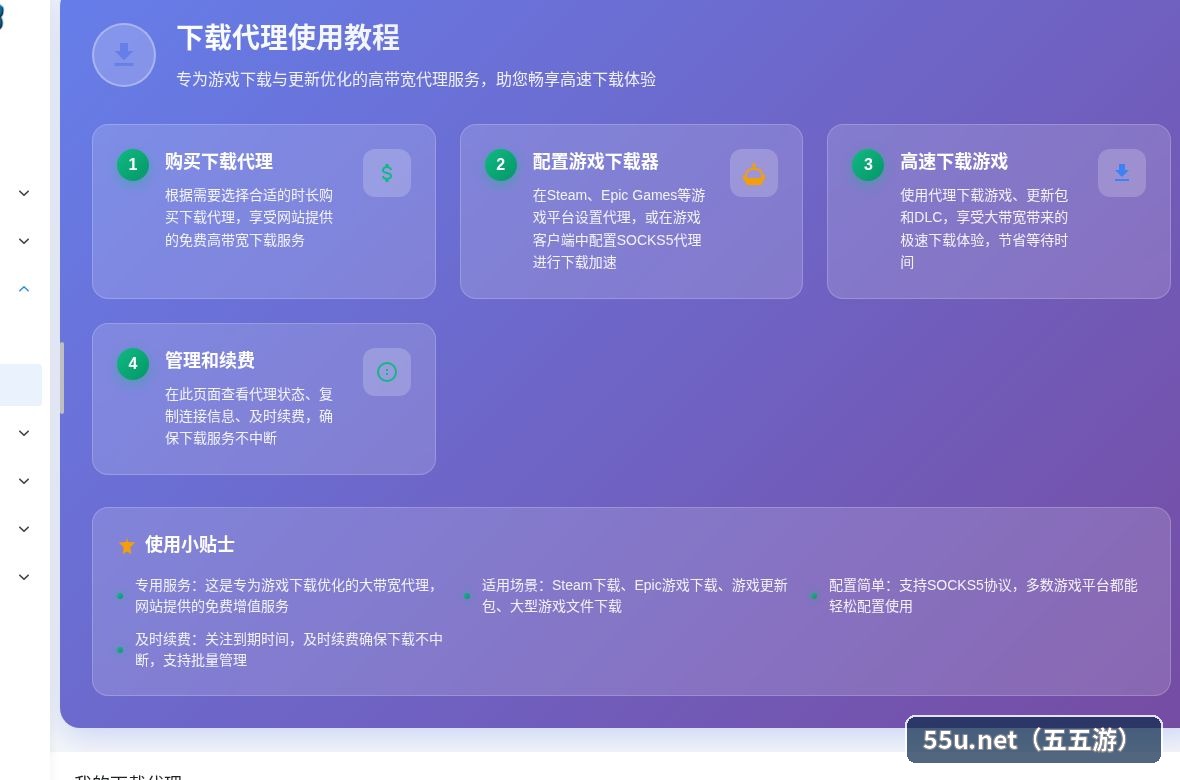The width and height of the screenshot is (1180, 780).
Task: Click the tip starting with 专用服务
Action: 285,596
